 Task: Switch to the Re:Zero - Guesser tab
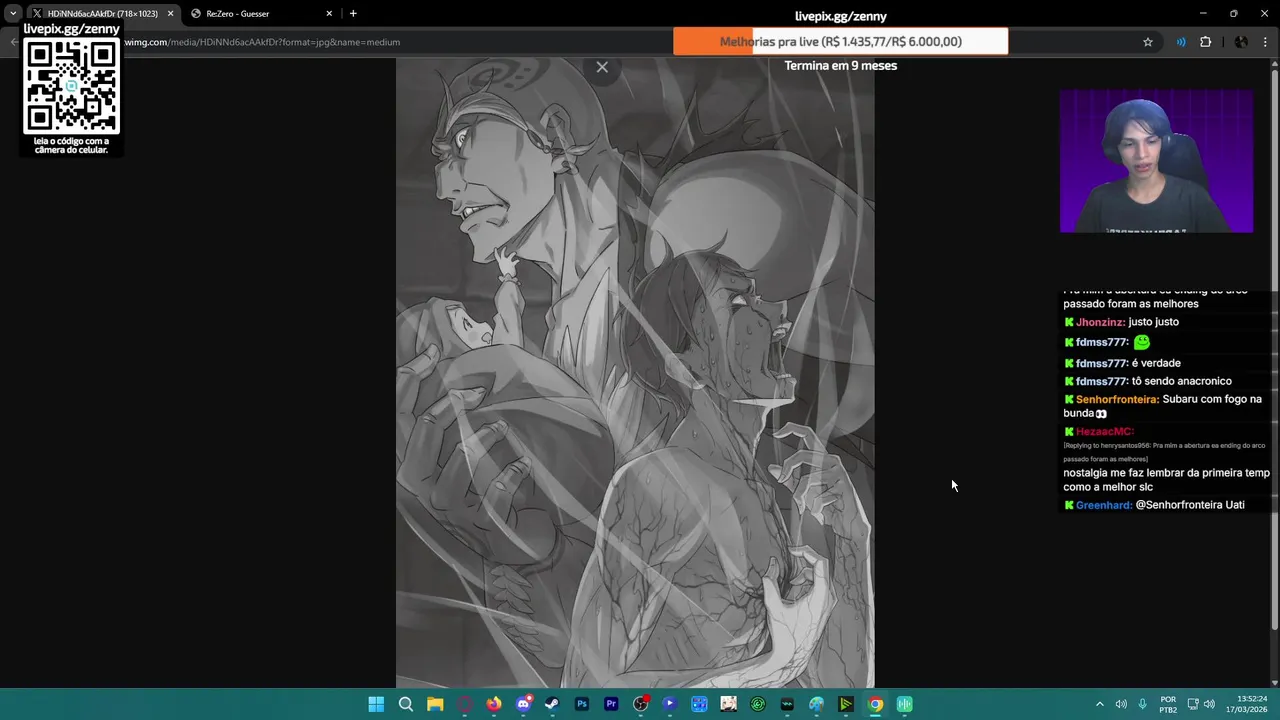(x=260, y=14)
